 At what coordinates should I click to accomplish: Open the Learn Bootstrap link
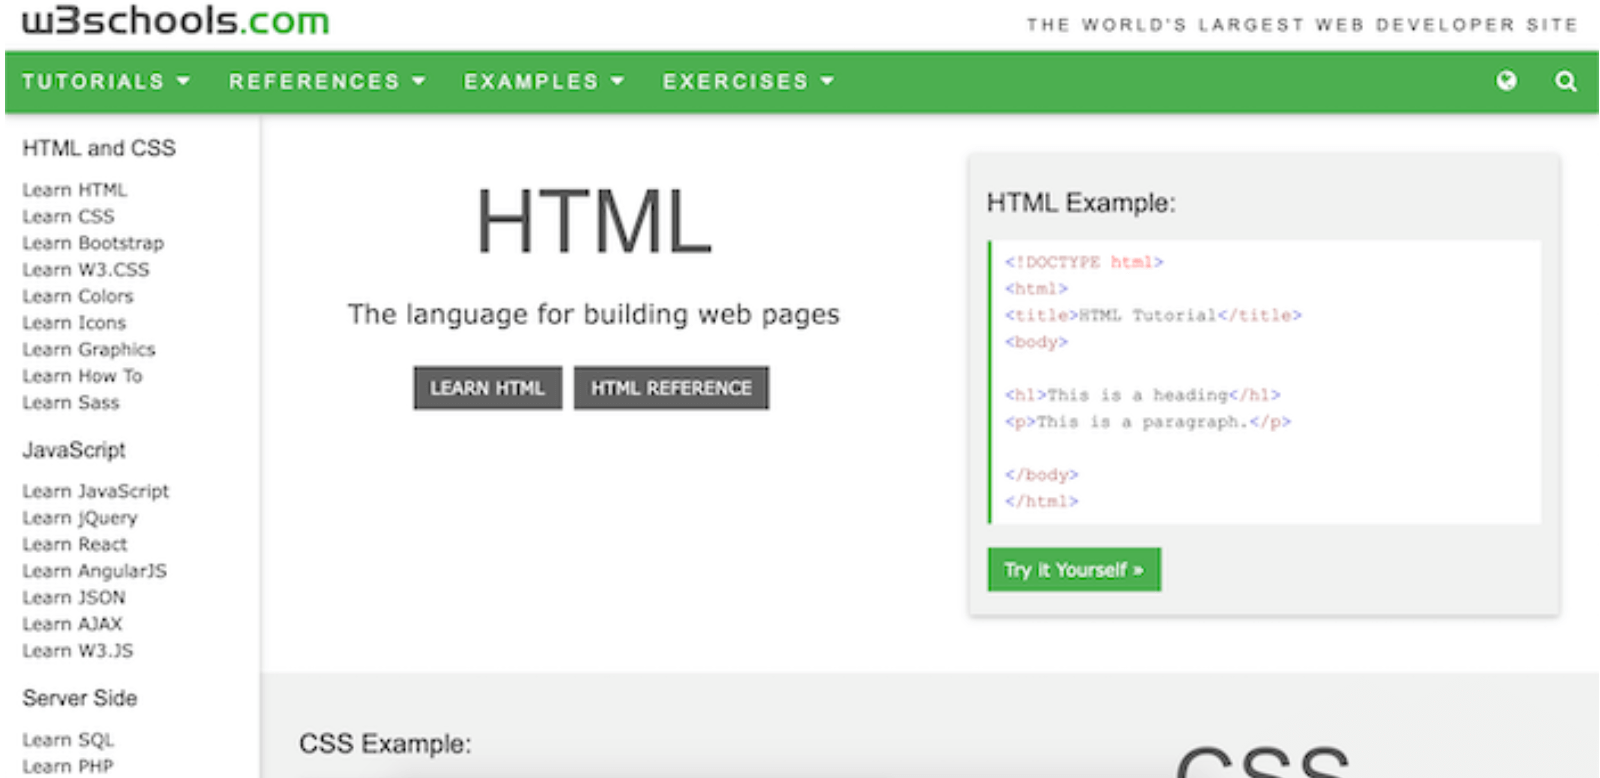(93, 243)
